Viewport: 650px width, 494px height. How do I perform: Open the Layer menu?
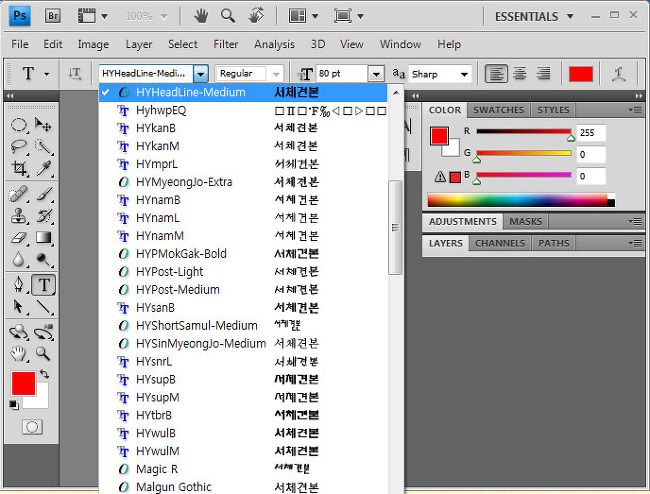[139, 44]
